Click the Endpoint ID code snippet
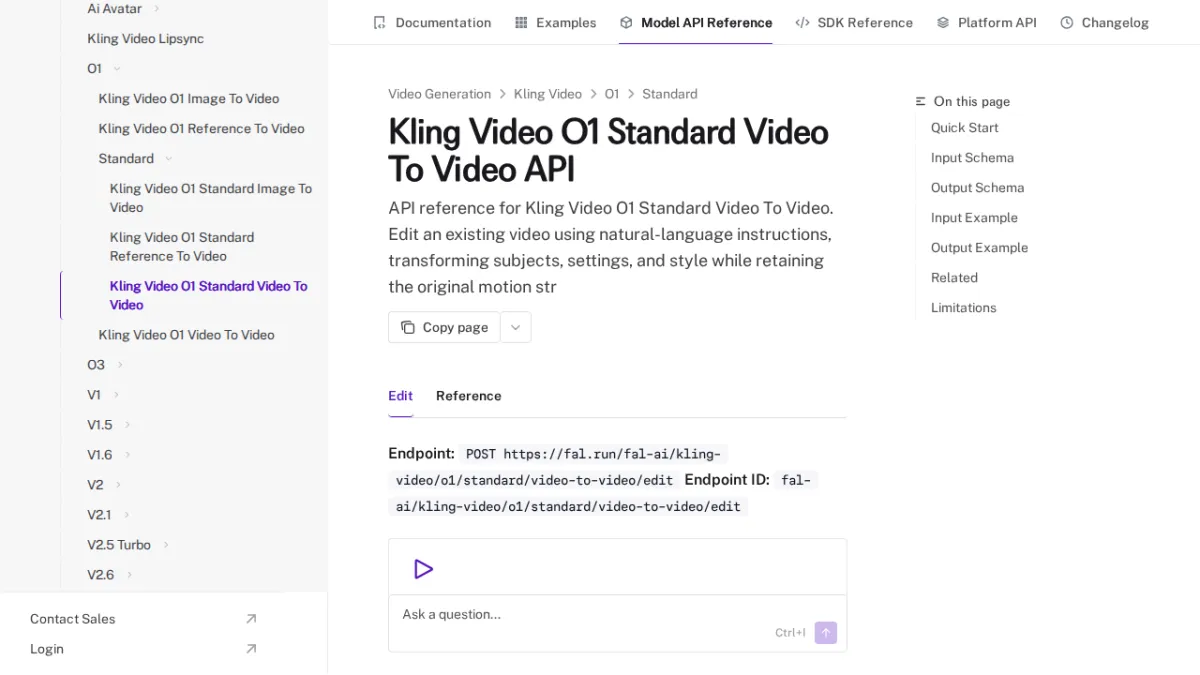1200x675 pixels. click(603, 494)
